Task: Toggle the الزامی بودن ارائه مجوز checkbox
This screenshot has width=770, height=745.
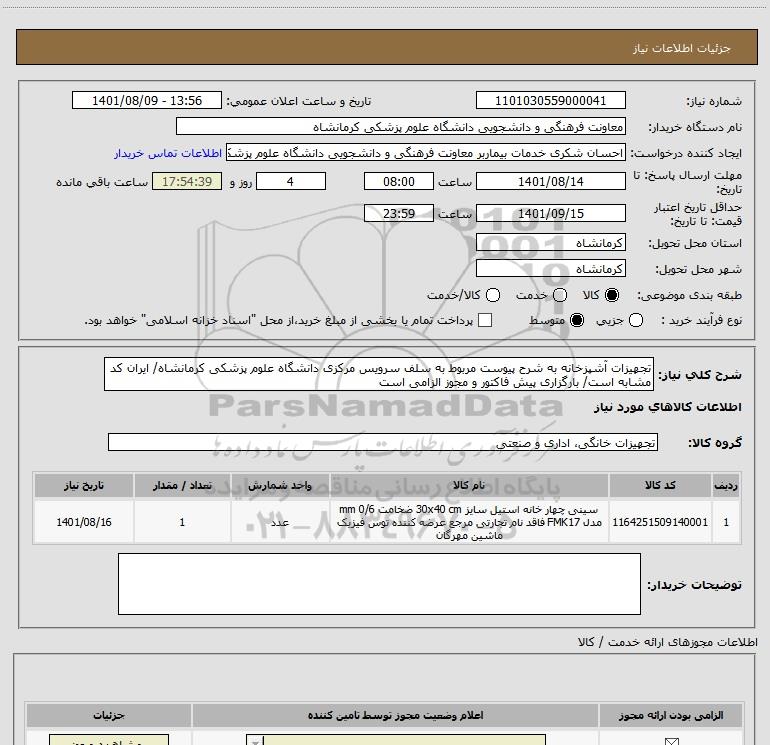Action: point(671,741)
